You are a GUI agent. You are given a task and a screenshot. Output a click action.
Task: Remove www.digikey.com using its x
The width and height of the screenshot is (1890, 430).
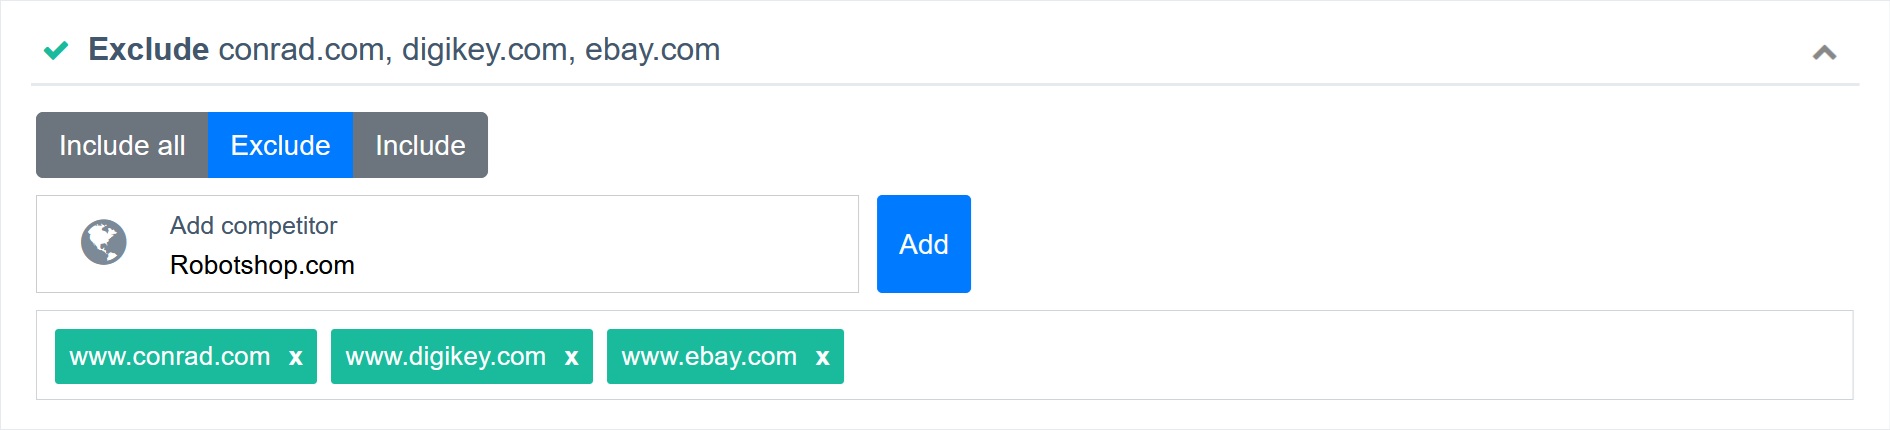(572, 357)
